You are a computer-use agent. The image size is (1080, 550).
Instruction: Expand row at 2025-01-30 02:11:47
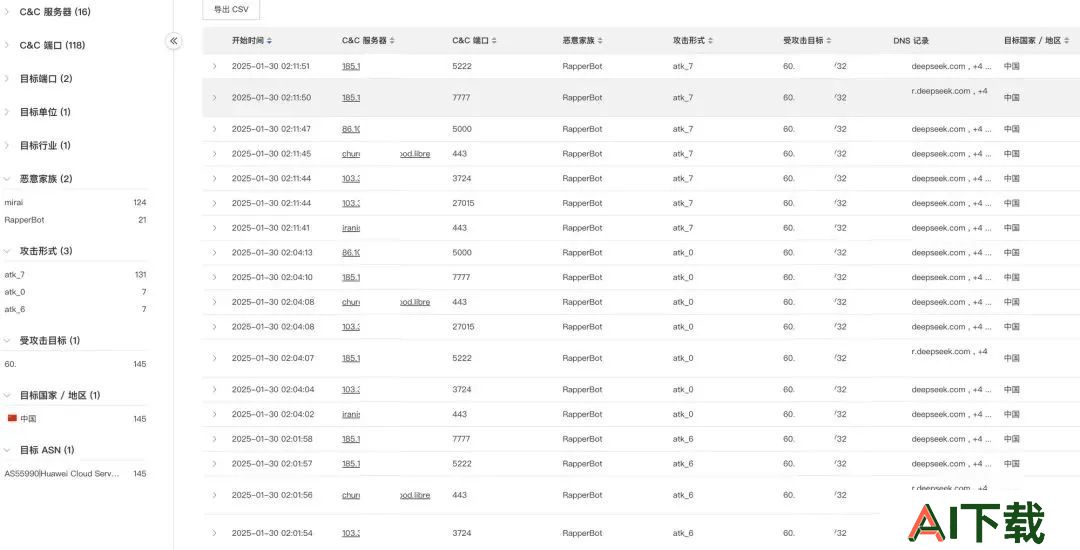click(x=214, y=129)
